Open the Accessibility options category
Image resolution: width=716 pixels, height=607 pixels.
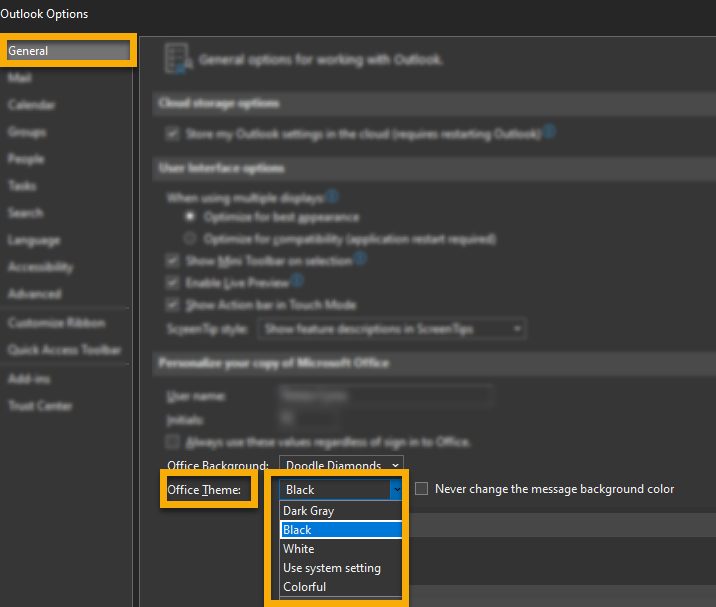pos(40,267)
